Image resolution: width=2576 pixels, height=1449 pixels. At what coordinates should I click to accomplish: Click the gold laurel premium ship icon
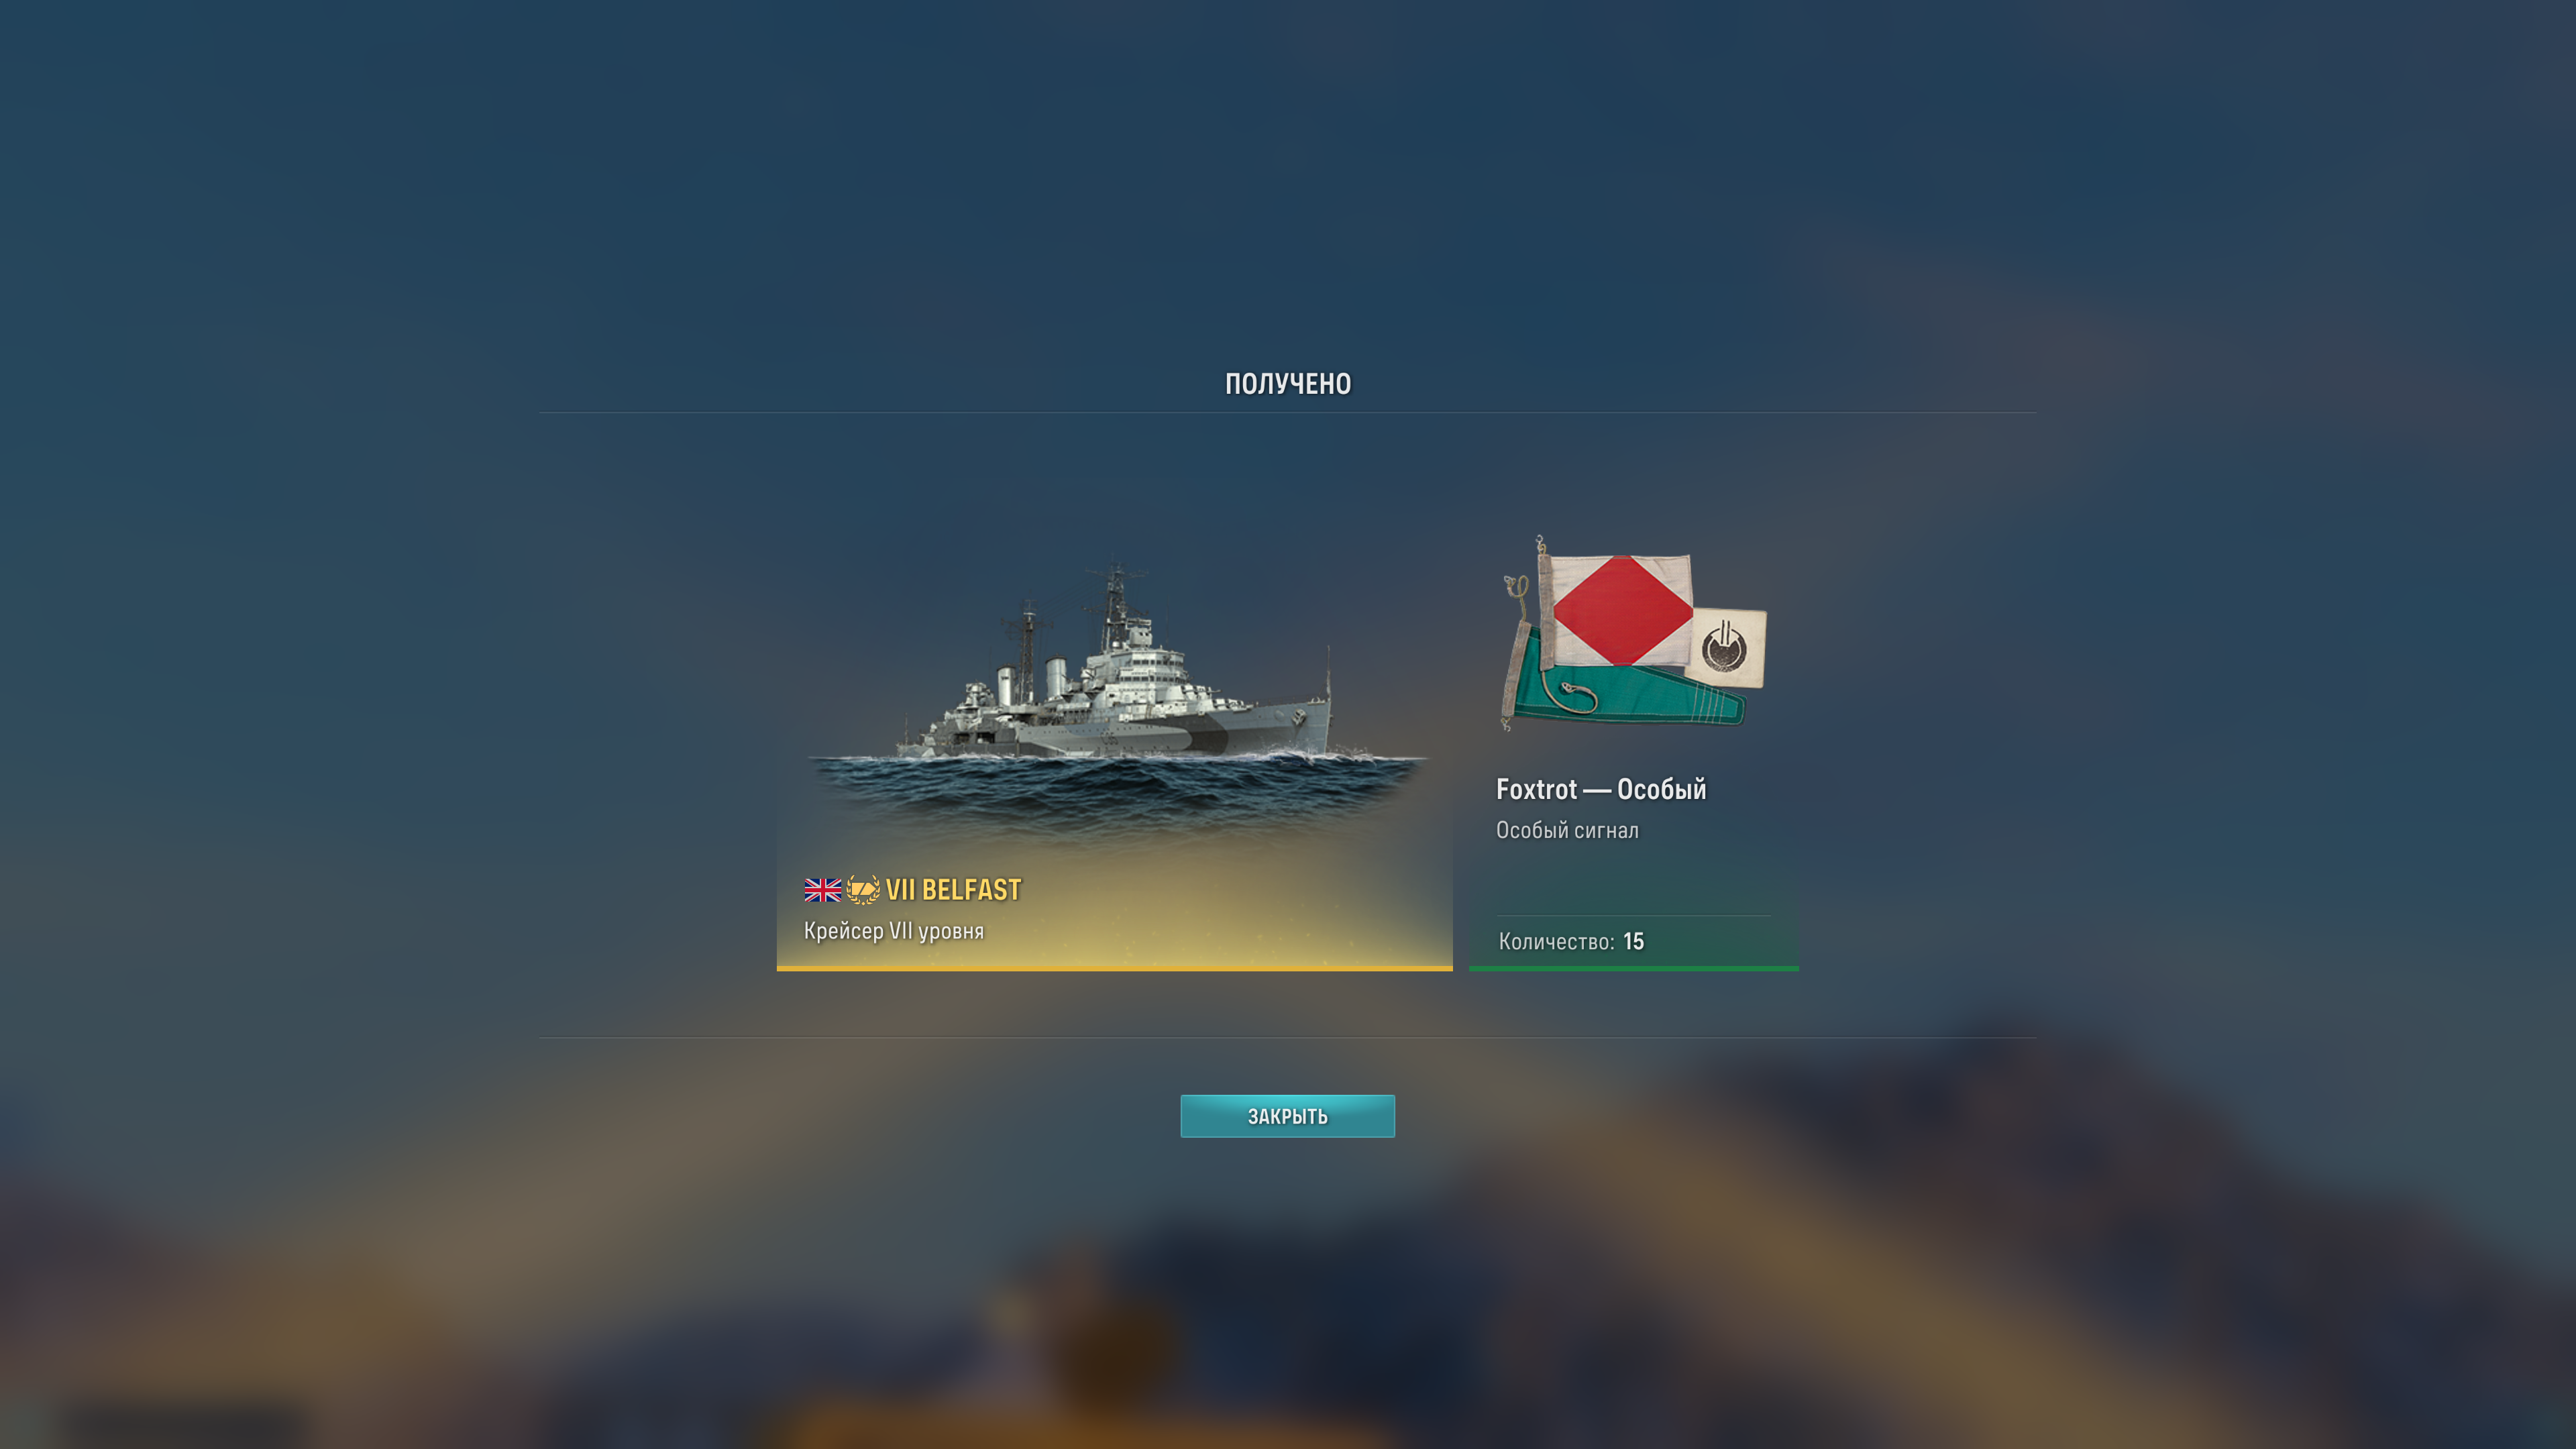point(863,889)
